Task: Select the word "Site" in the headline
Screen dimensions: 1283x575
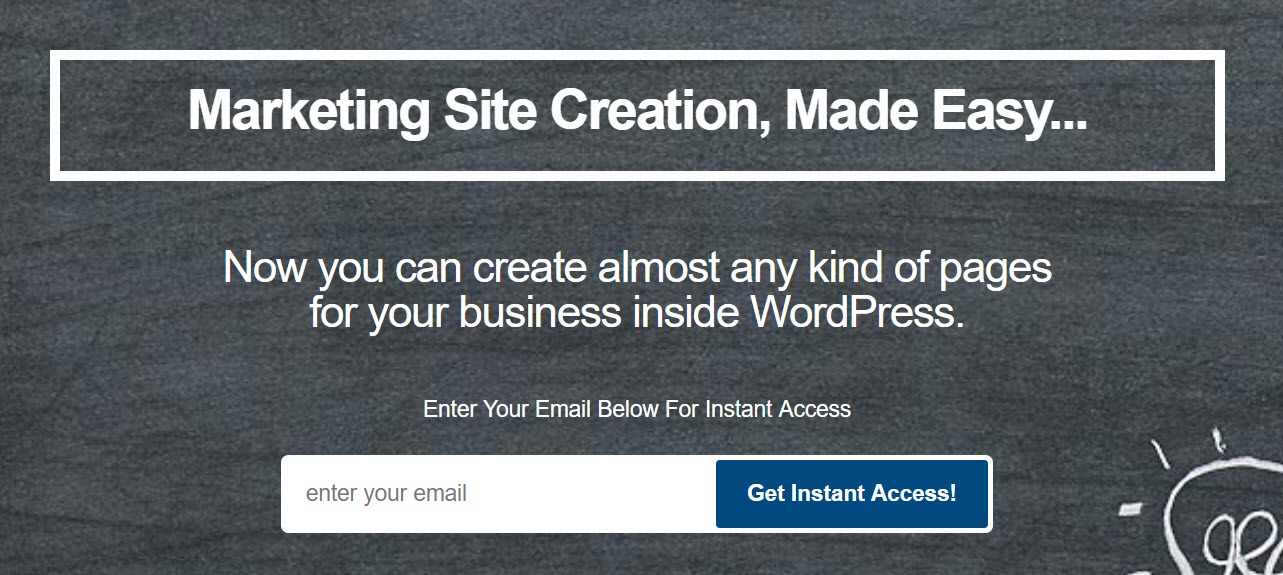Action: point(491,110)
